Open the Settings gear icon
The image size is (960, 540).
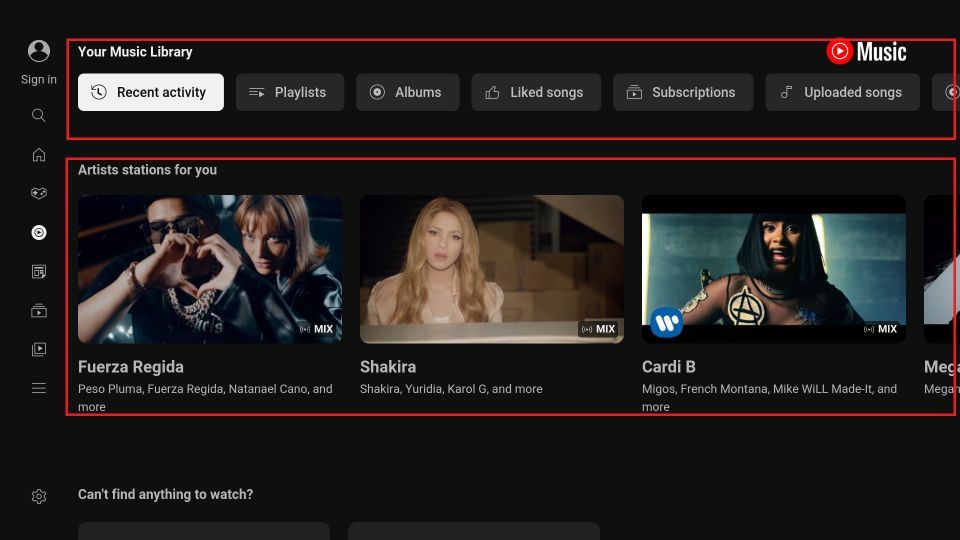39,496
